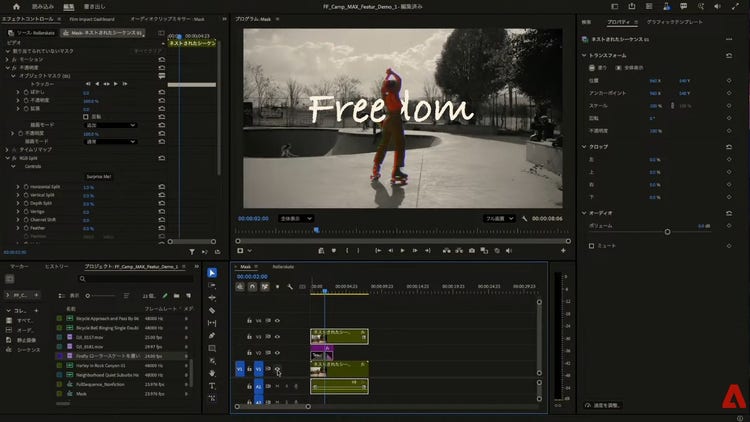Select the Type tool
750x422 pixels.
pos(212,386)
